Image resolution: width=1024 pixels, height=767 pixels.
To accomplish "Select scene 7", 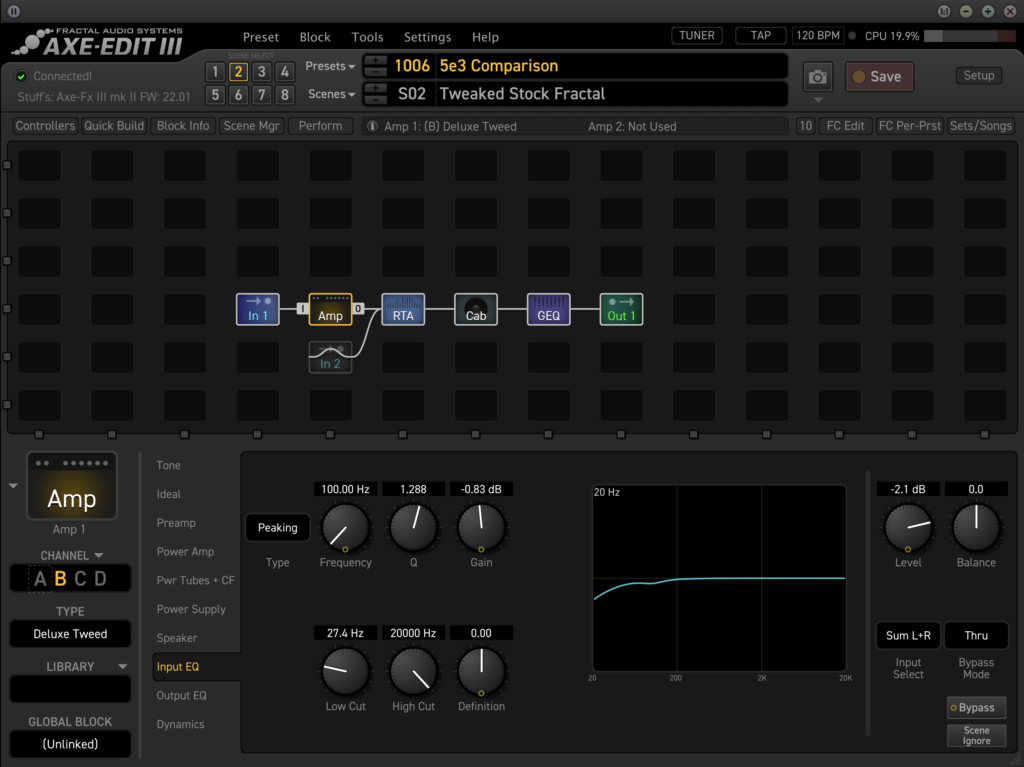I will tap(261, 95).
